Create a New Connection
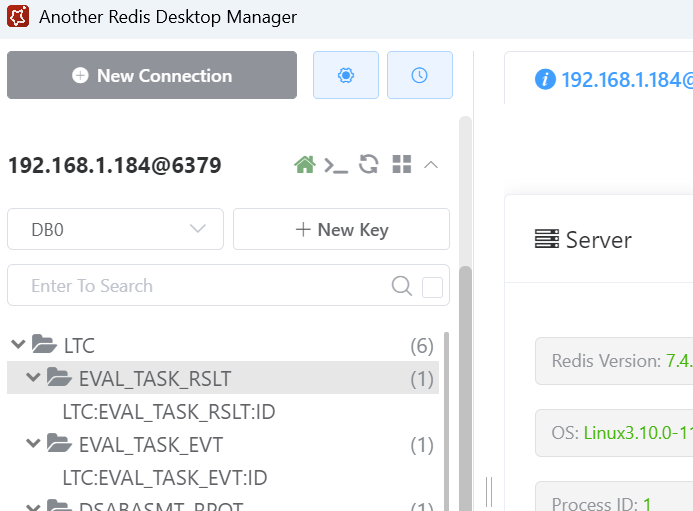Viewport: 693px width, 511px height. point(152,75)
